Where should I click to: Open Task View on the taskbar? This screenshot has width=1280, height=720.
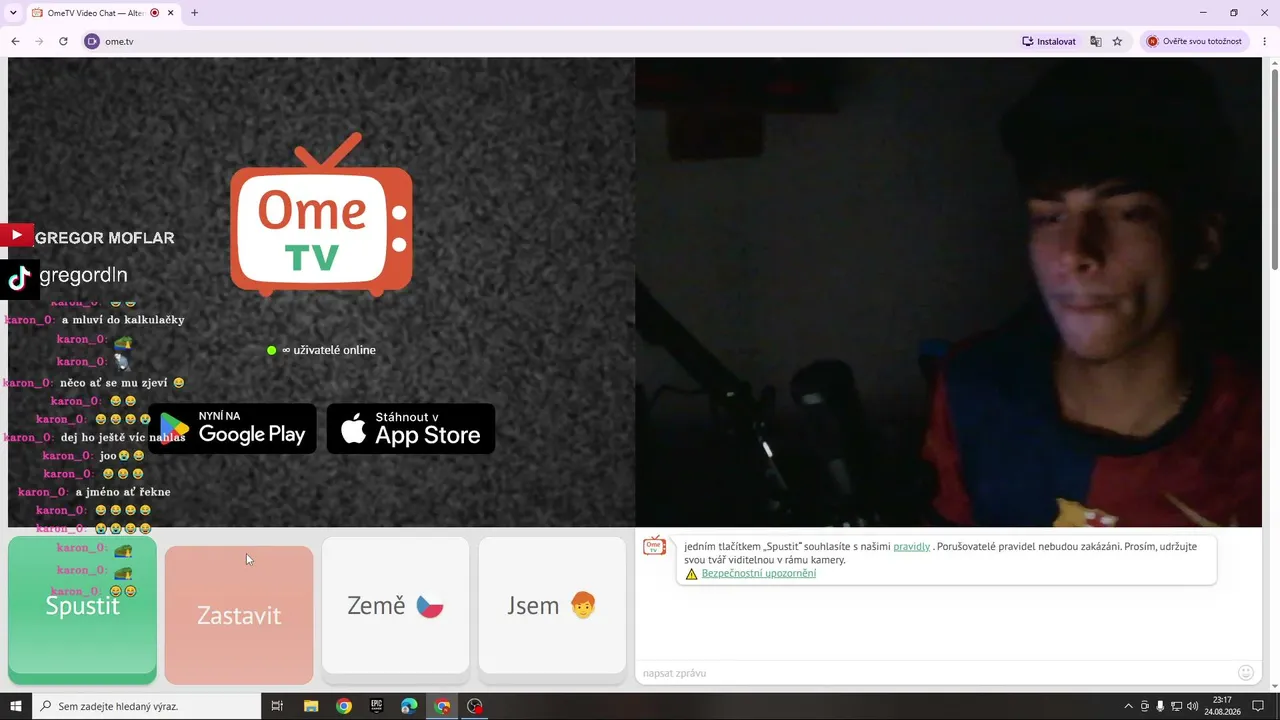point(277,706)
